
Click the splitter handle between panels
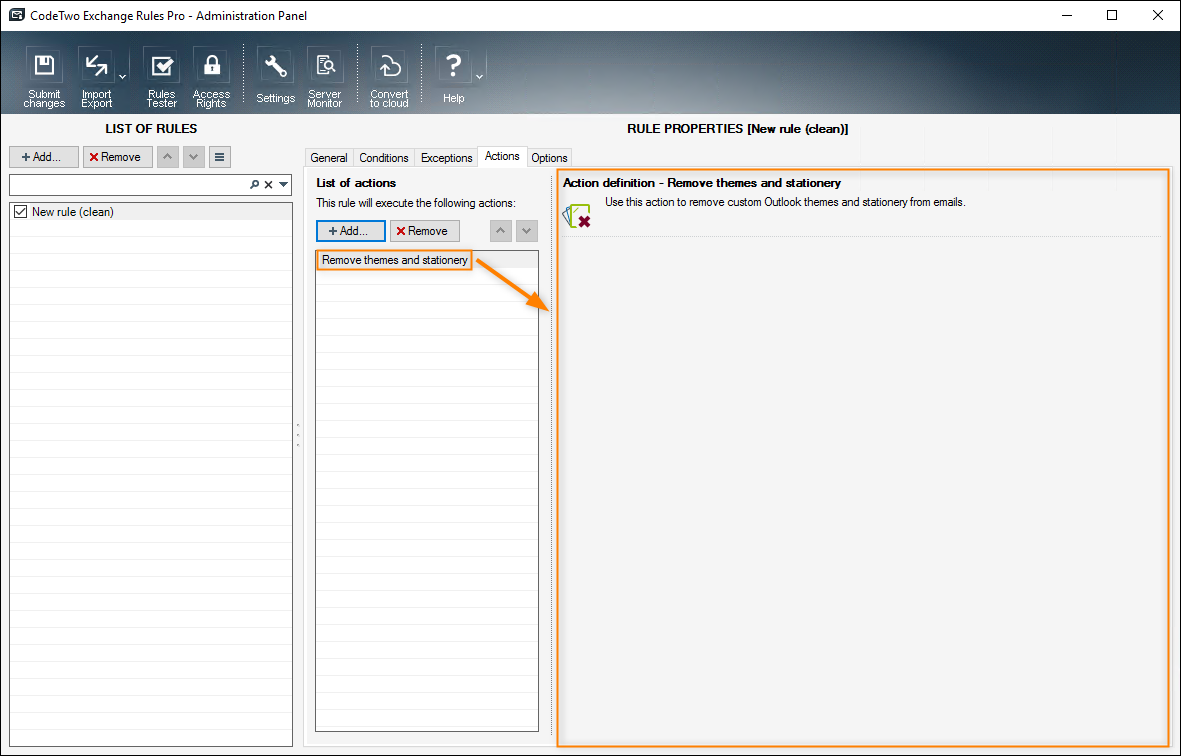pyautogui.click(x=298, y=435)
